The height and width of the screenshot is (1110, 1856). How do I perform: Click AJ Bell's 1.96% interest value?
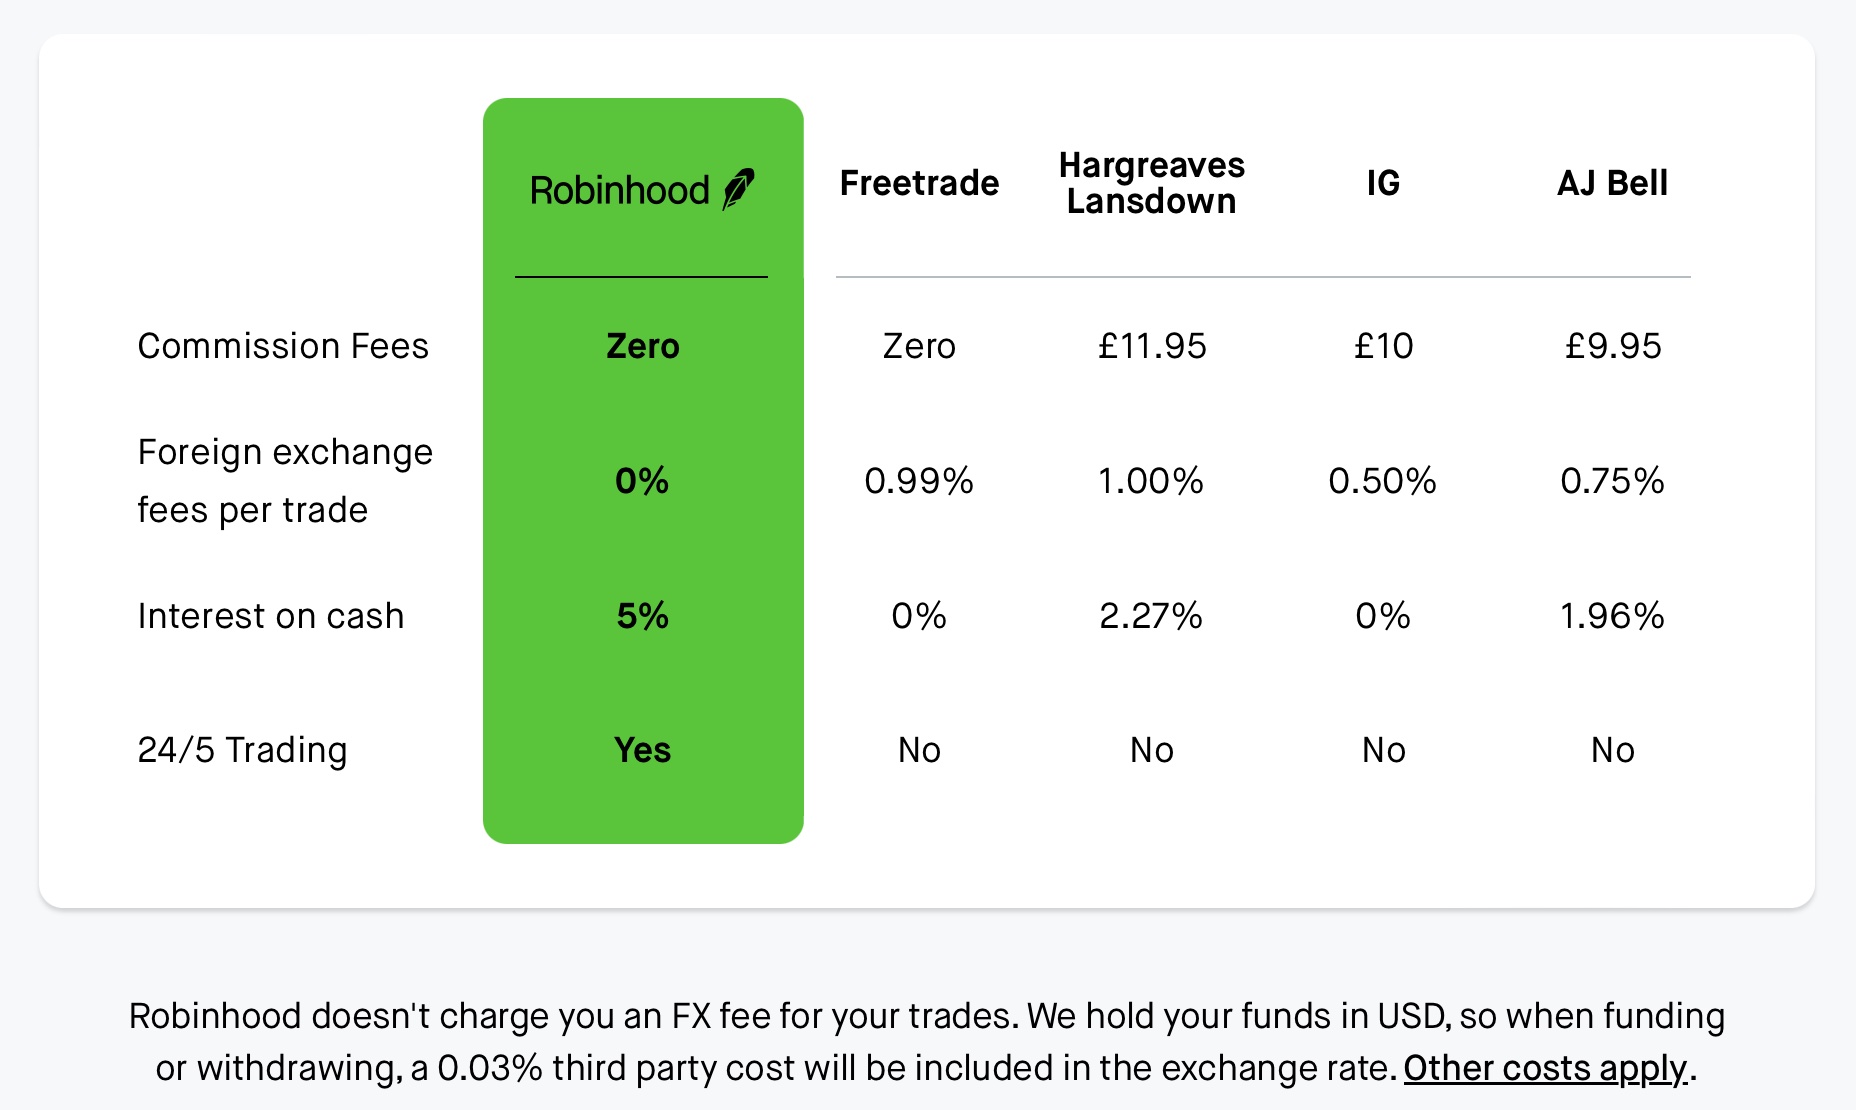(x=1612, y=616)
